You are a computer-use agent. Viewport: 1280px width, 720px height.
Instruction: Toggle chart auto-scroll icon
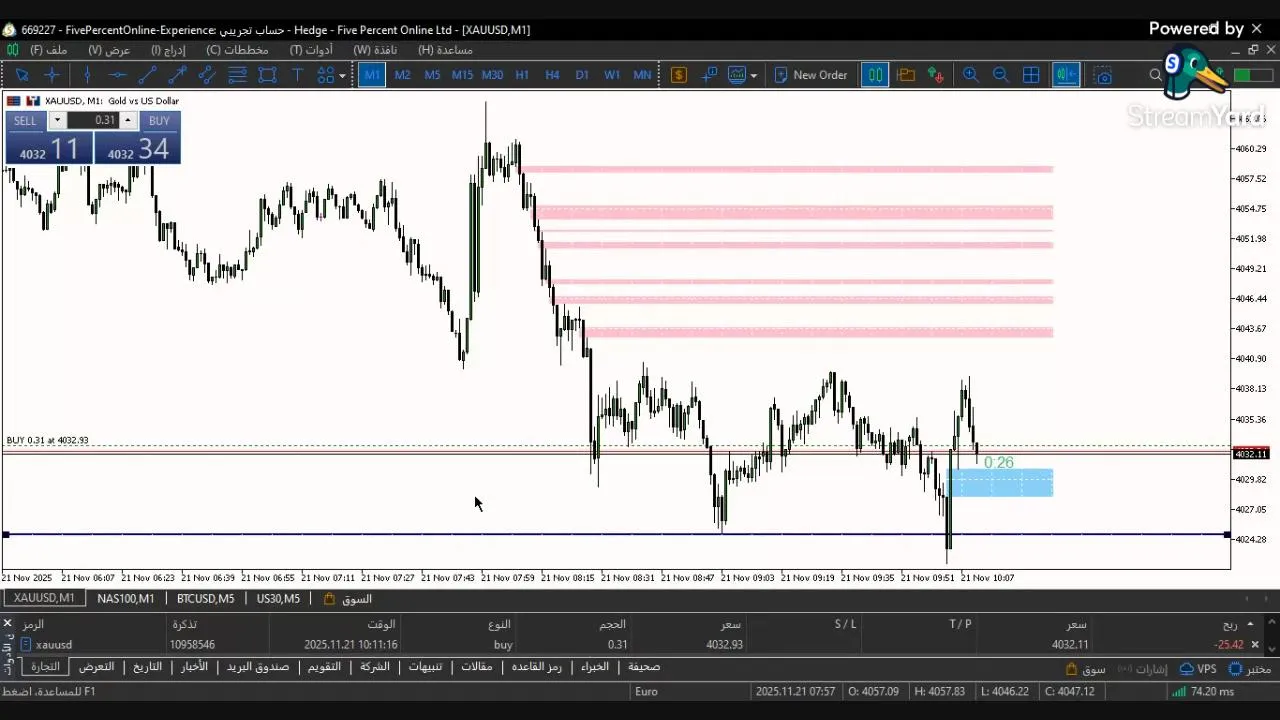[x=1066, y=75]
